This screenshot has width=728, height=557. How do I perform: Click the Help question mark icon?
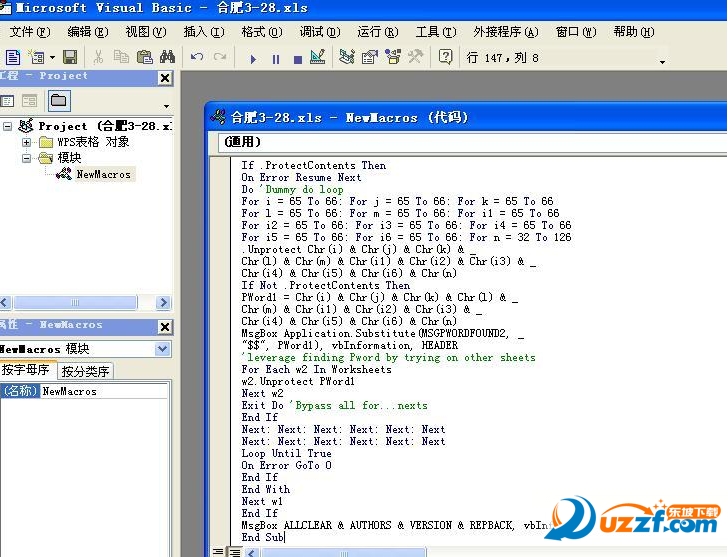pyautogui.click(x=445, y=58)
